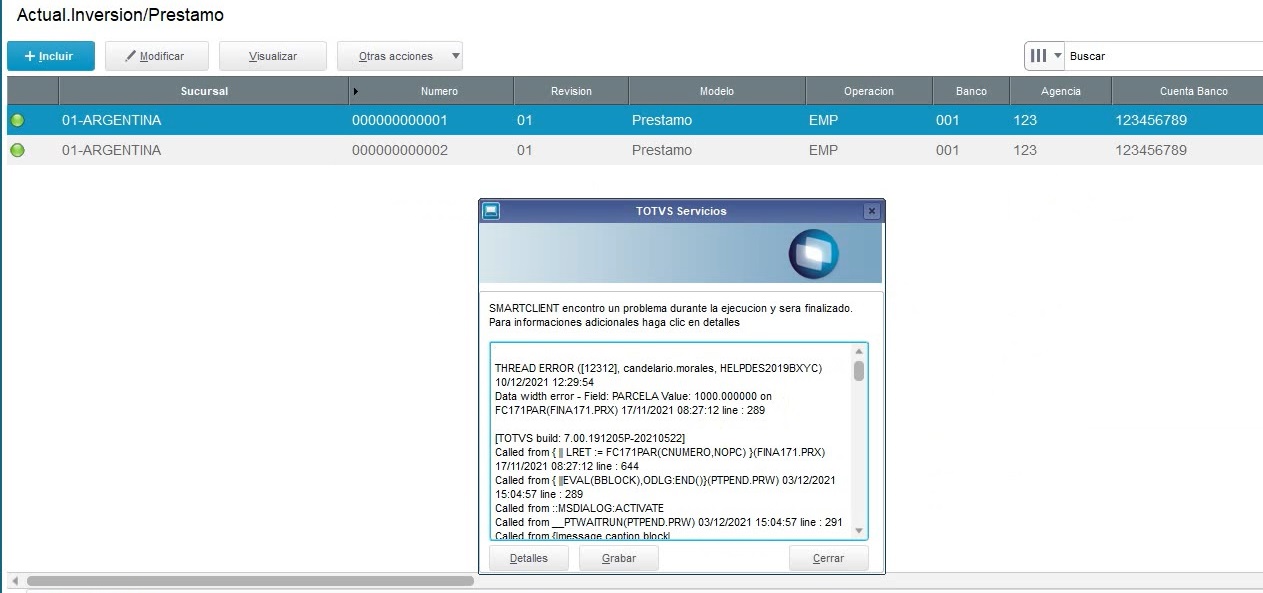Click the scroll up arrow in error log
1263x593 pixels.
pos(859,352)
